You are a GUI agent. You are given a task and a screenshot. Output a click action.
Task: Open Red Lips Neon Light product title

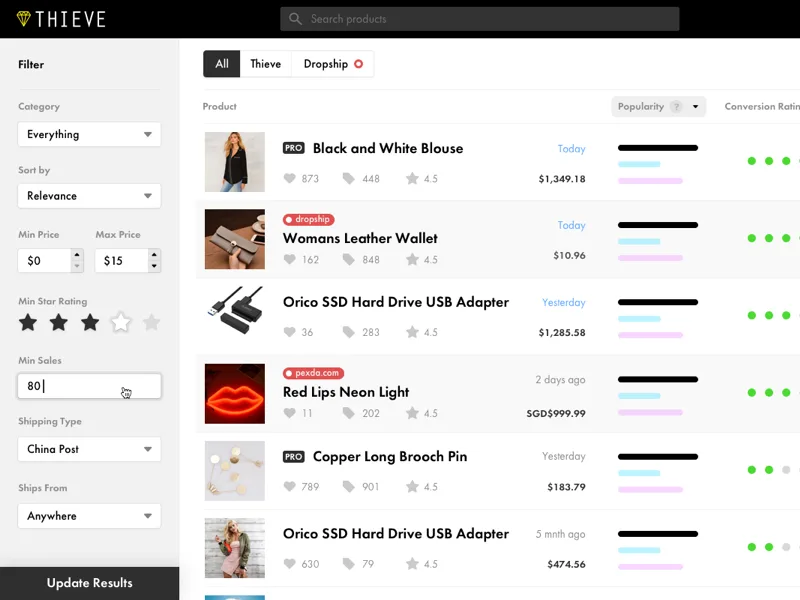point(346,392)
